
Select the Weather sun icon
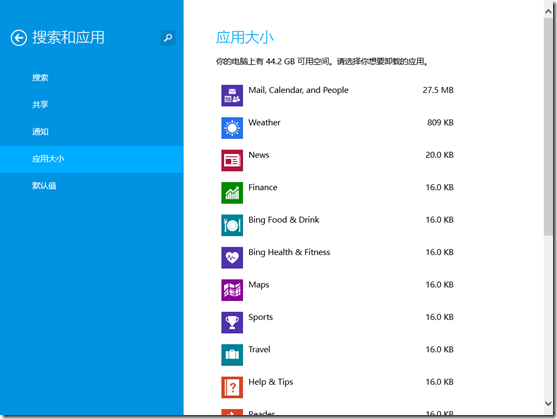tap(232, 128)
